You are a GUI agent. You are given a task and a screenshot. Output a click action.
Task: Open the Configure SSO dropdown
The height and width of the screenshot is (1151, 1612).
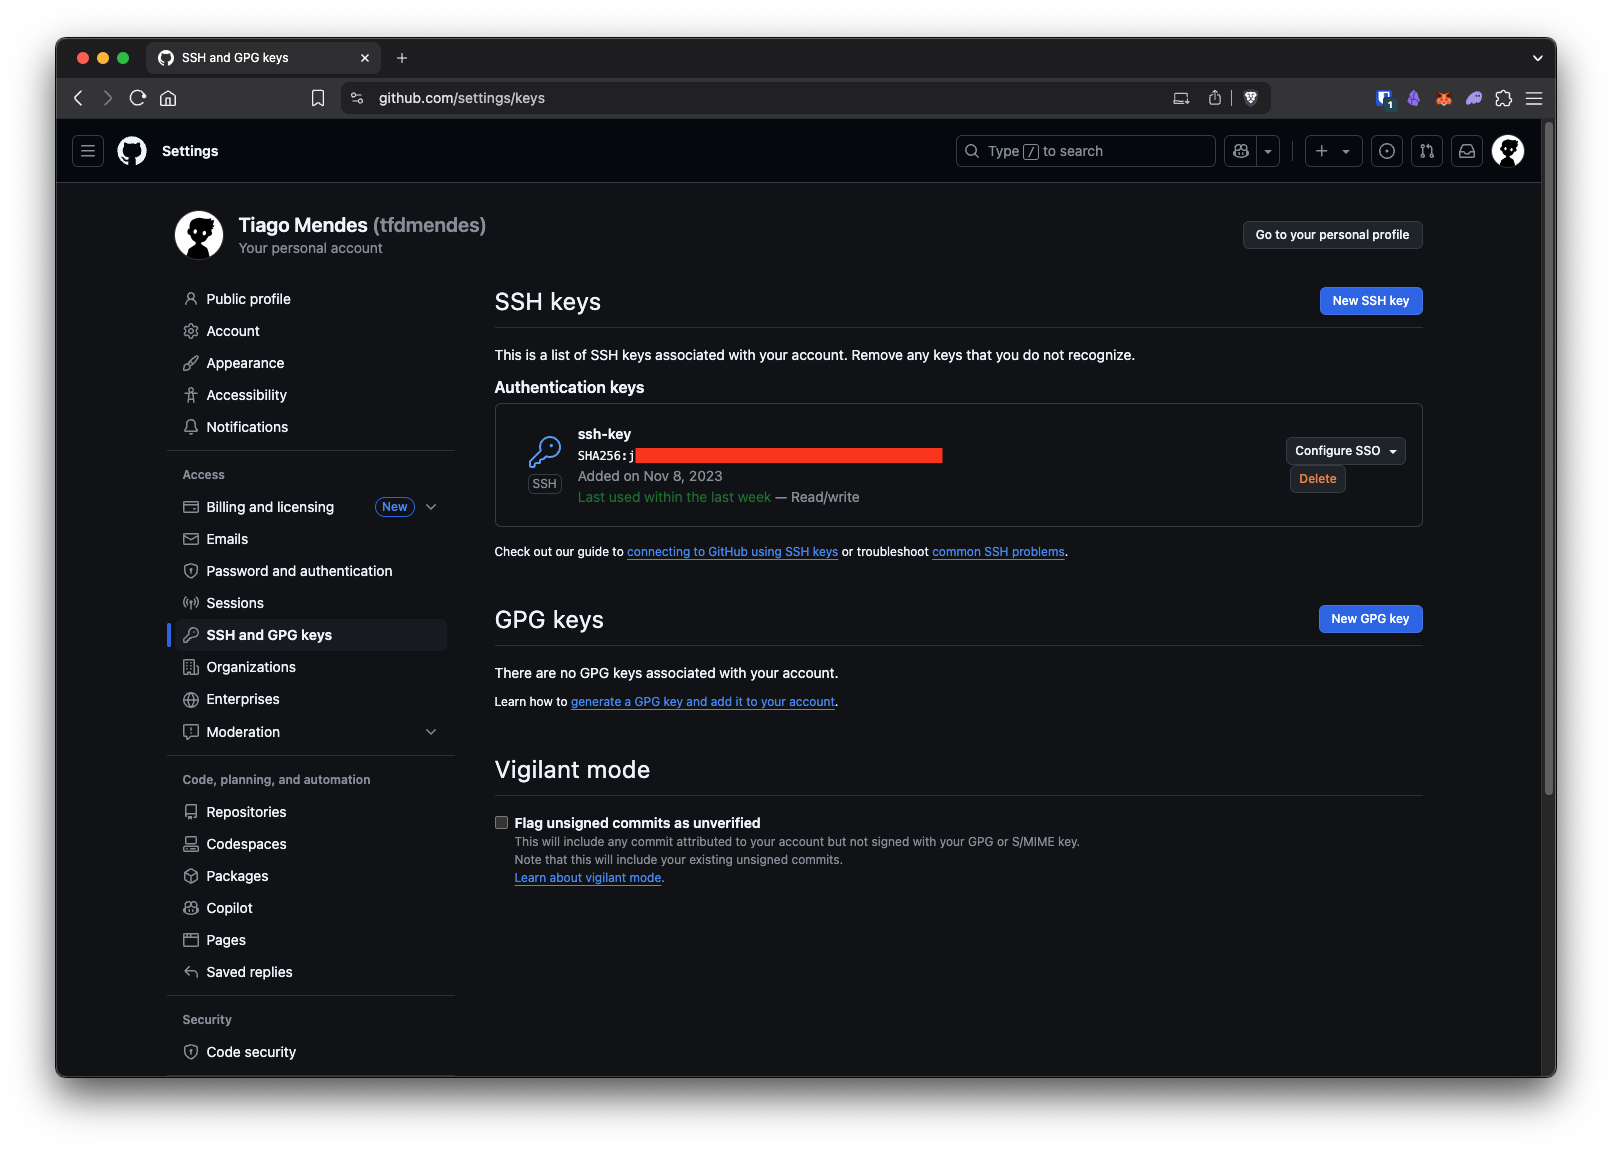pyautogui.click(x=1345, y=451)
